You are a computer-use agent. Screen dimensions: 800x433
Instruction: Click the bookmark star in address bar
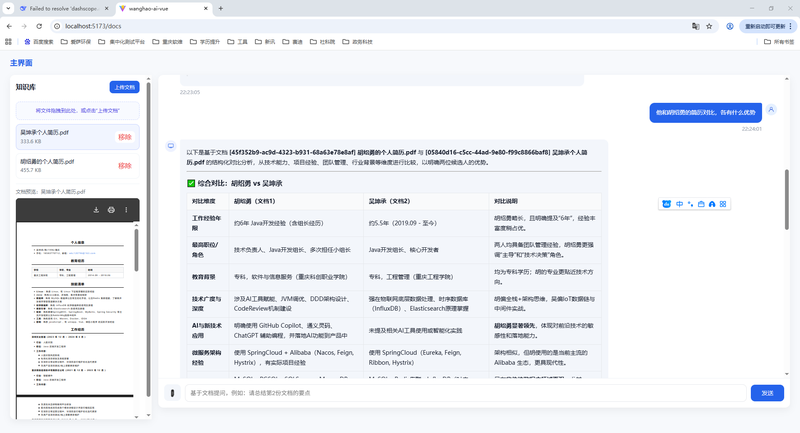click(x=709, y=26)
